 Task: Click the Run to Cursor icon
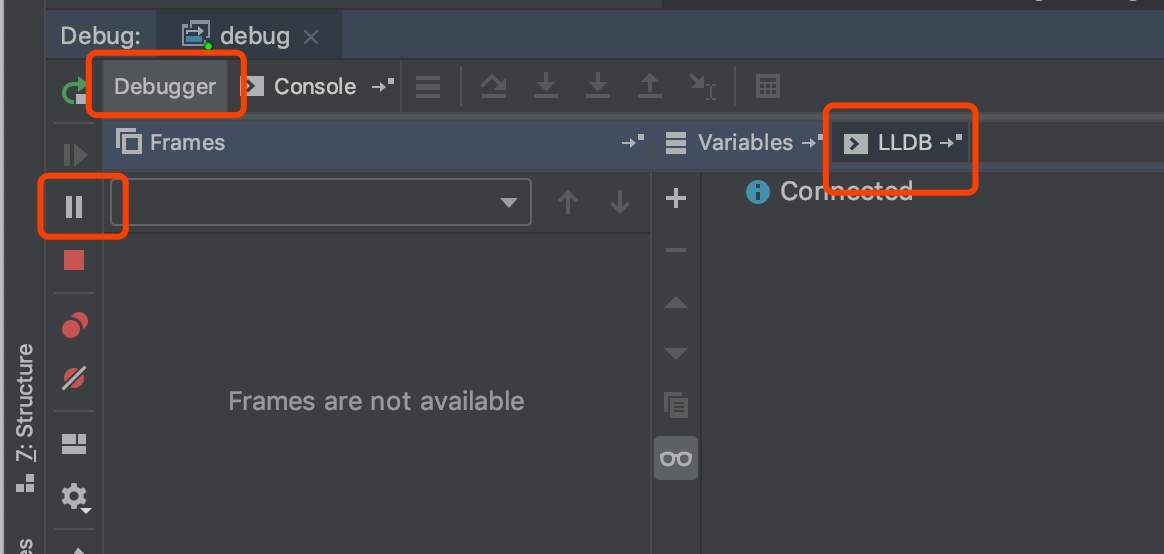(703, 87)
